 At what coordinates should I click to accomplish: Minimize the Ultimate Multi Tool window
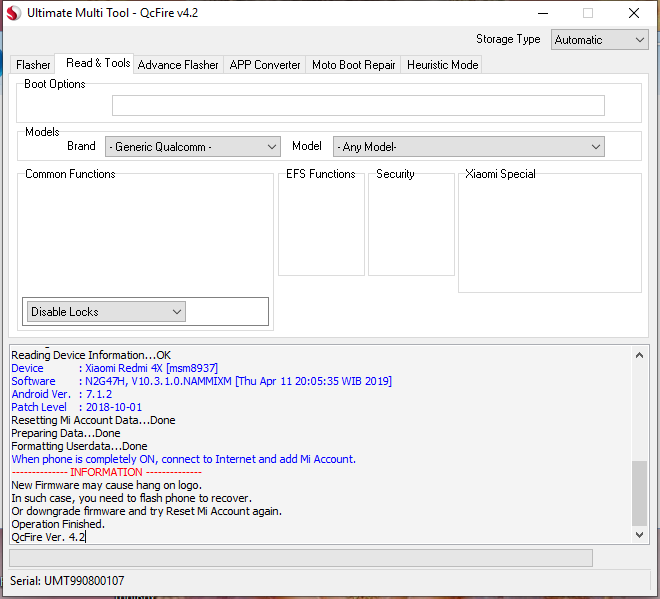541,14
